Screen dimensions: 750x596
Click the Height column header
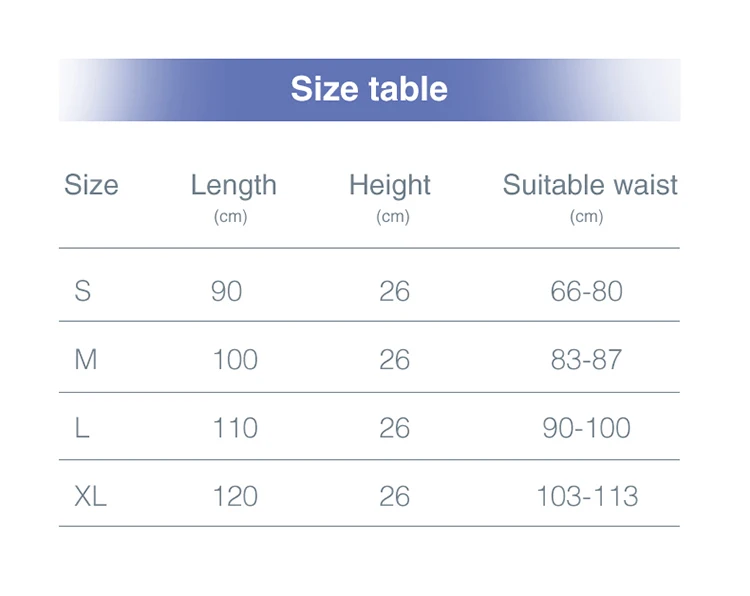tap(390, 185)
